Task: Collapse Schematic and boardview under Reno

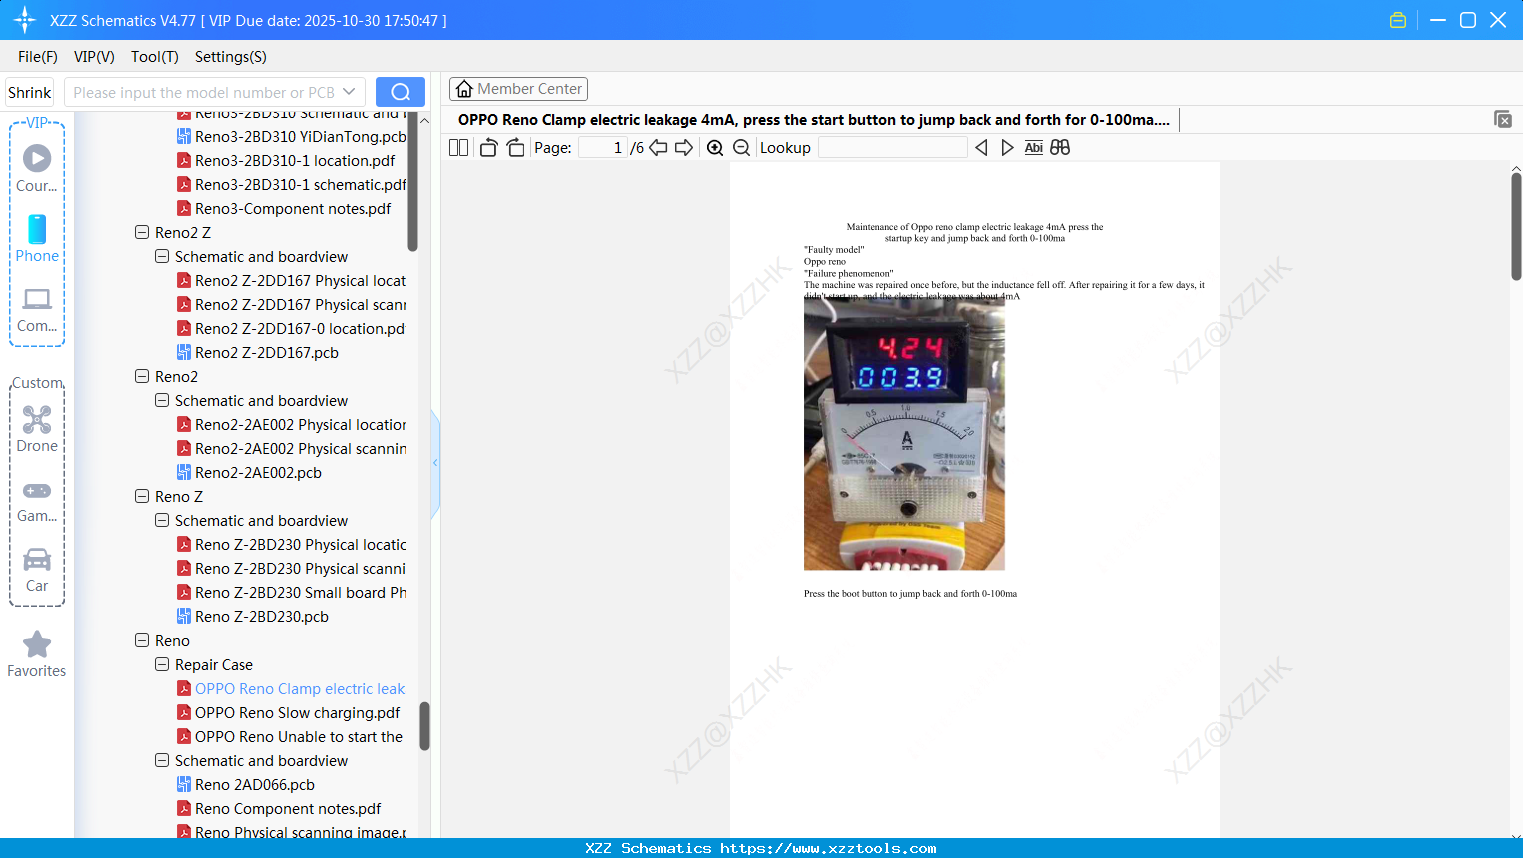Action: [162, 760]
